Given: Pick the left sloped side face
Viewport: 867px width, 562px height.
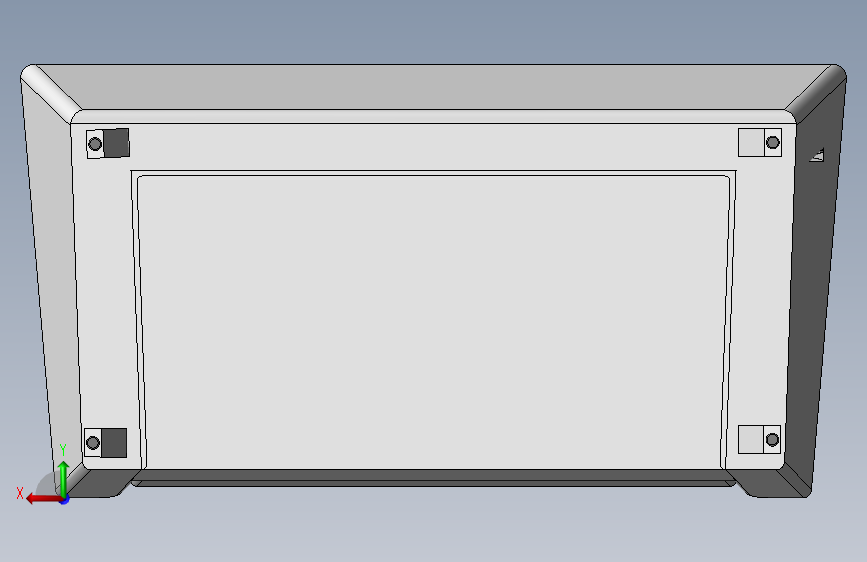Looking at the screenshot, I should point(51,277).
